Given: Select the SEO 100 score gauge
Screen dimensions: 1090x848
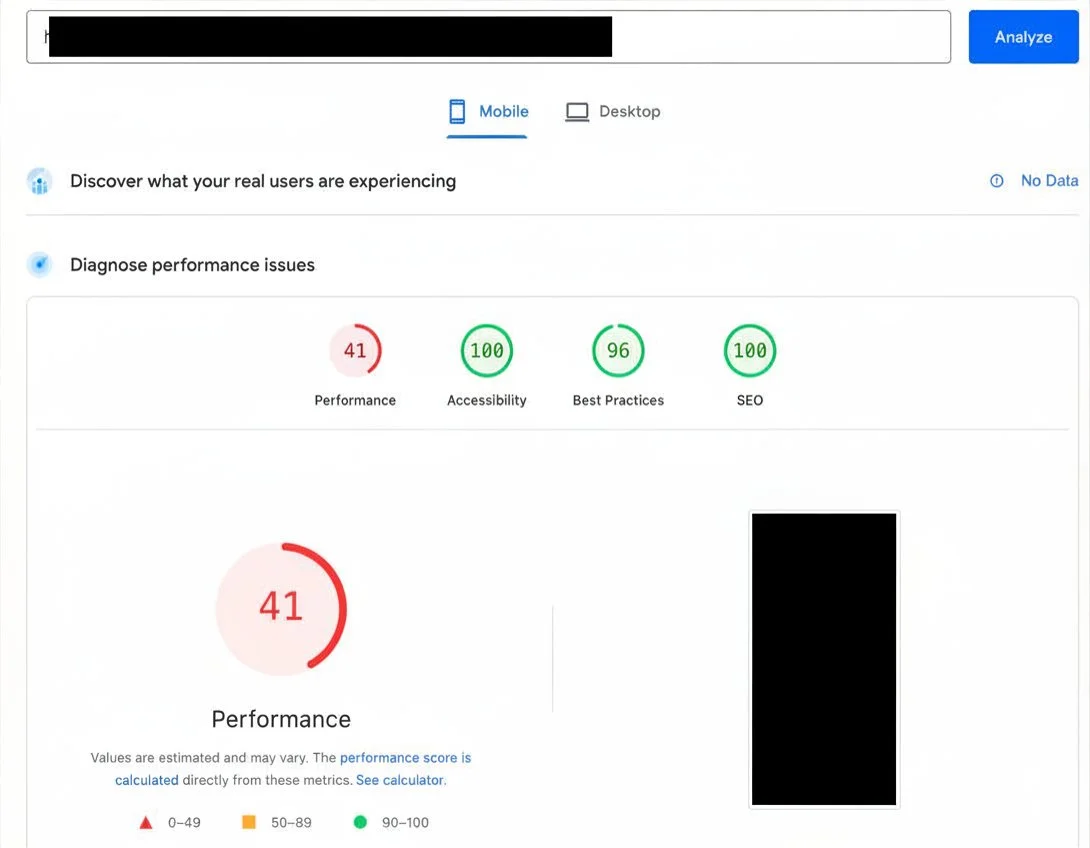Looking at the screenshot, I should pyautogui.click(x=749, y=350).
